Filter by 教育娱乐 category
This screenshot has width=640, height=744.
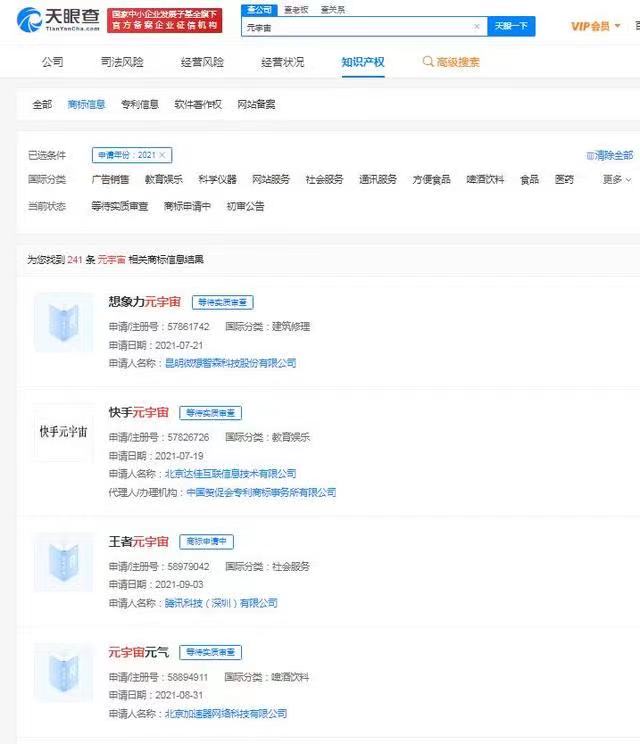[164, 179]
